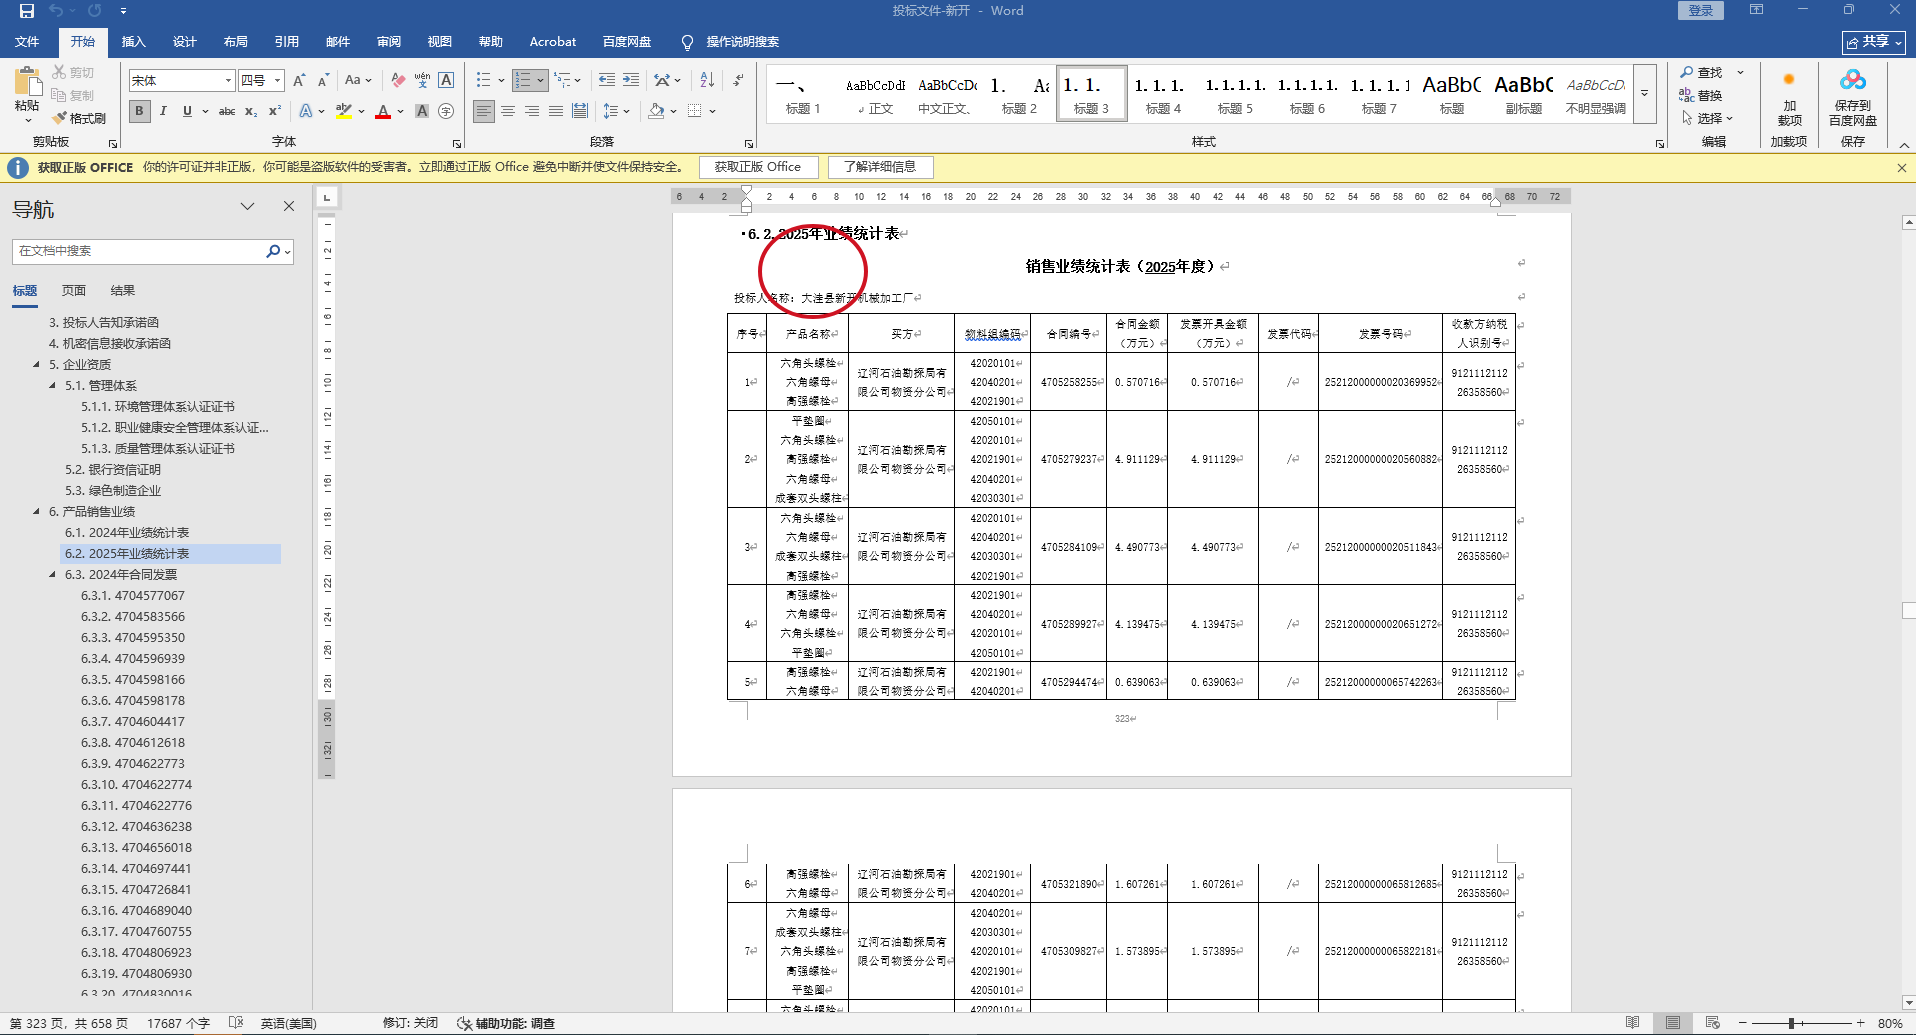Toggle Bold formatting button
This screenshot has width=1916, height=1035.
[140, 111]
